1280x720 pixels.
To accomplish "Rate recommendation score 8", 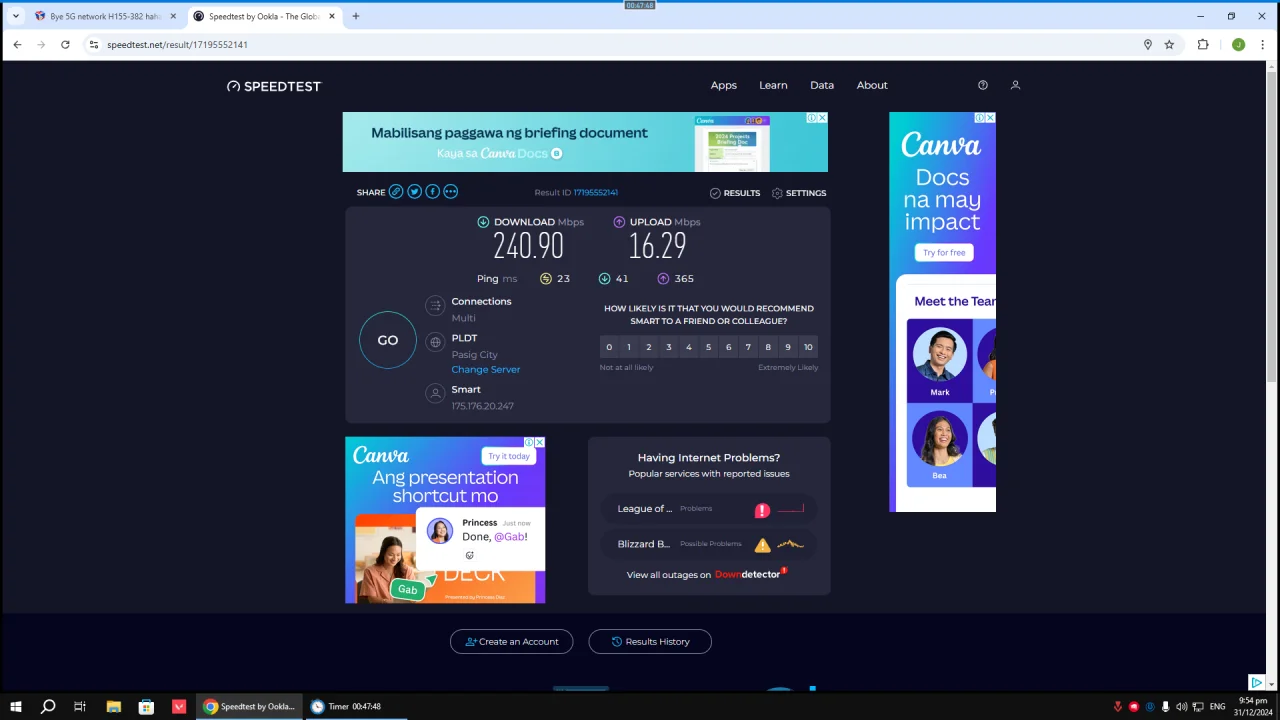I will pos(768,347).
